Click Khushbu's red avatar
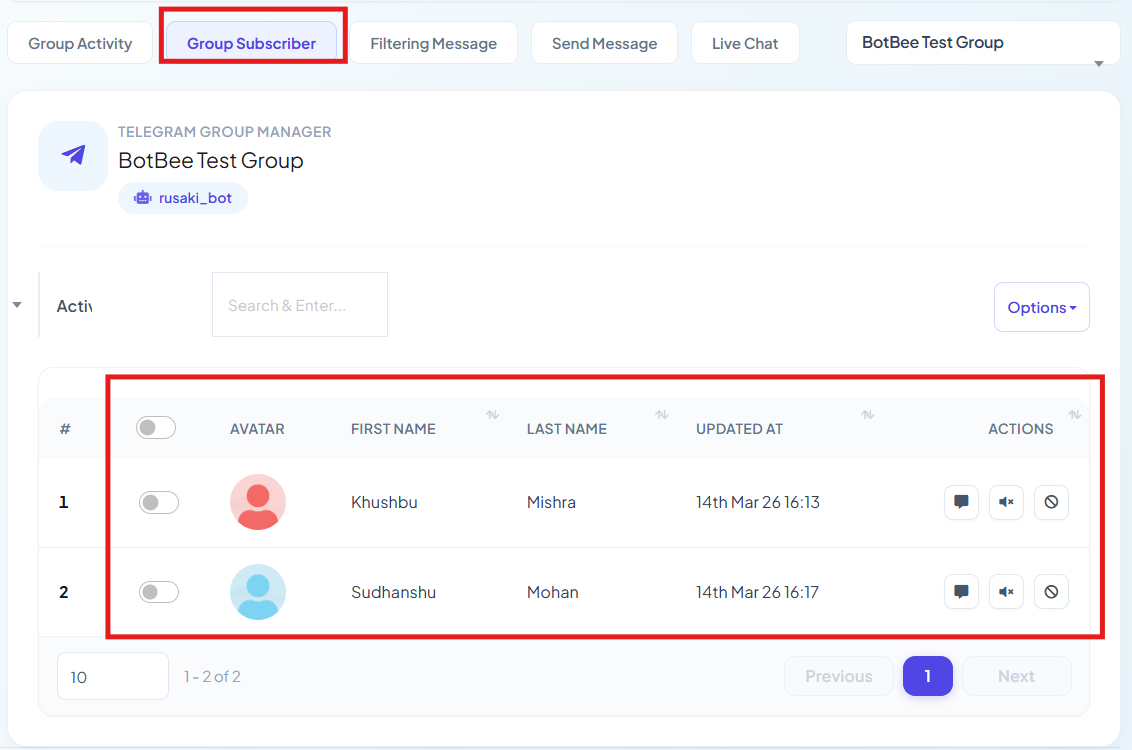This screenshot has height=750, width=1132. (258, 502)
